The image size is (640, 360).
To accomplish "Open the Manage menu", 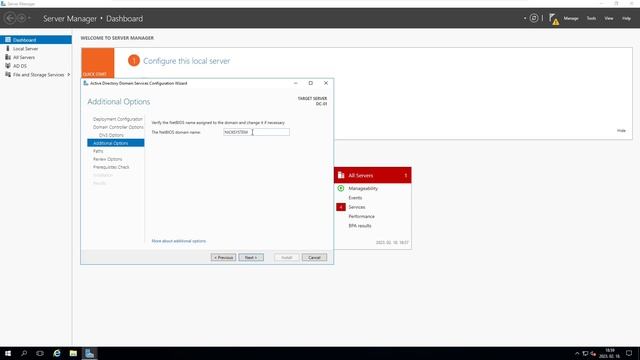I will pos(571,18).
